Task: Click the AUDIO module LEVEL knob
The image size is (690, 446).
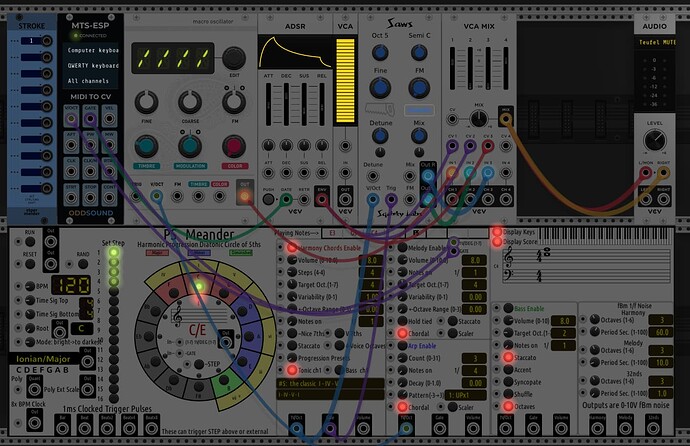Action: [654, 141]
